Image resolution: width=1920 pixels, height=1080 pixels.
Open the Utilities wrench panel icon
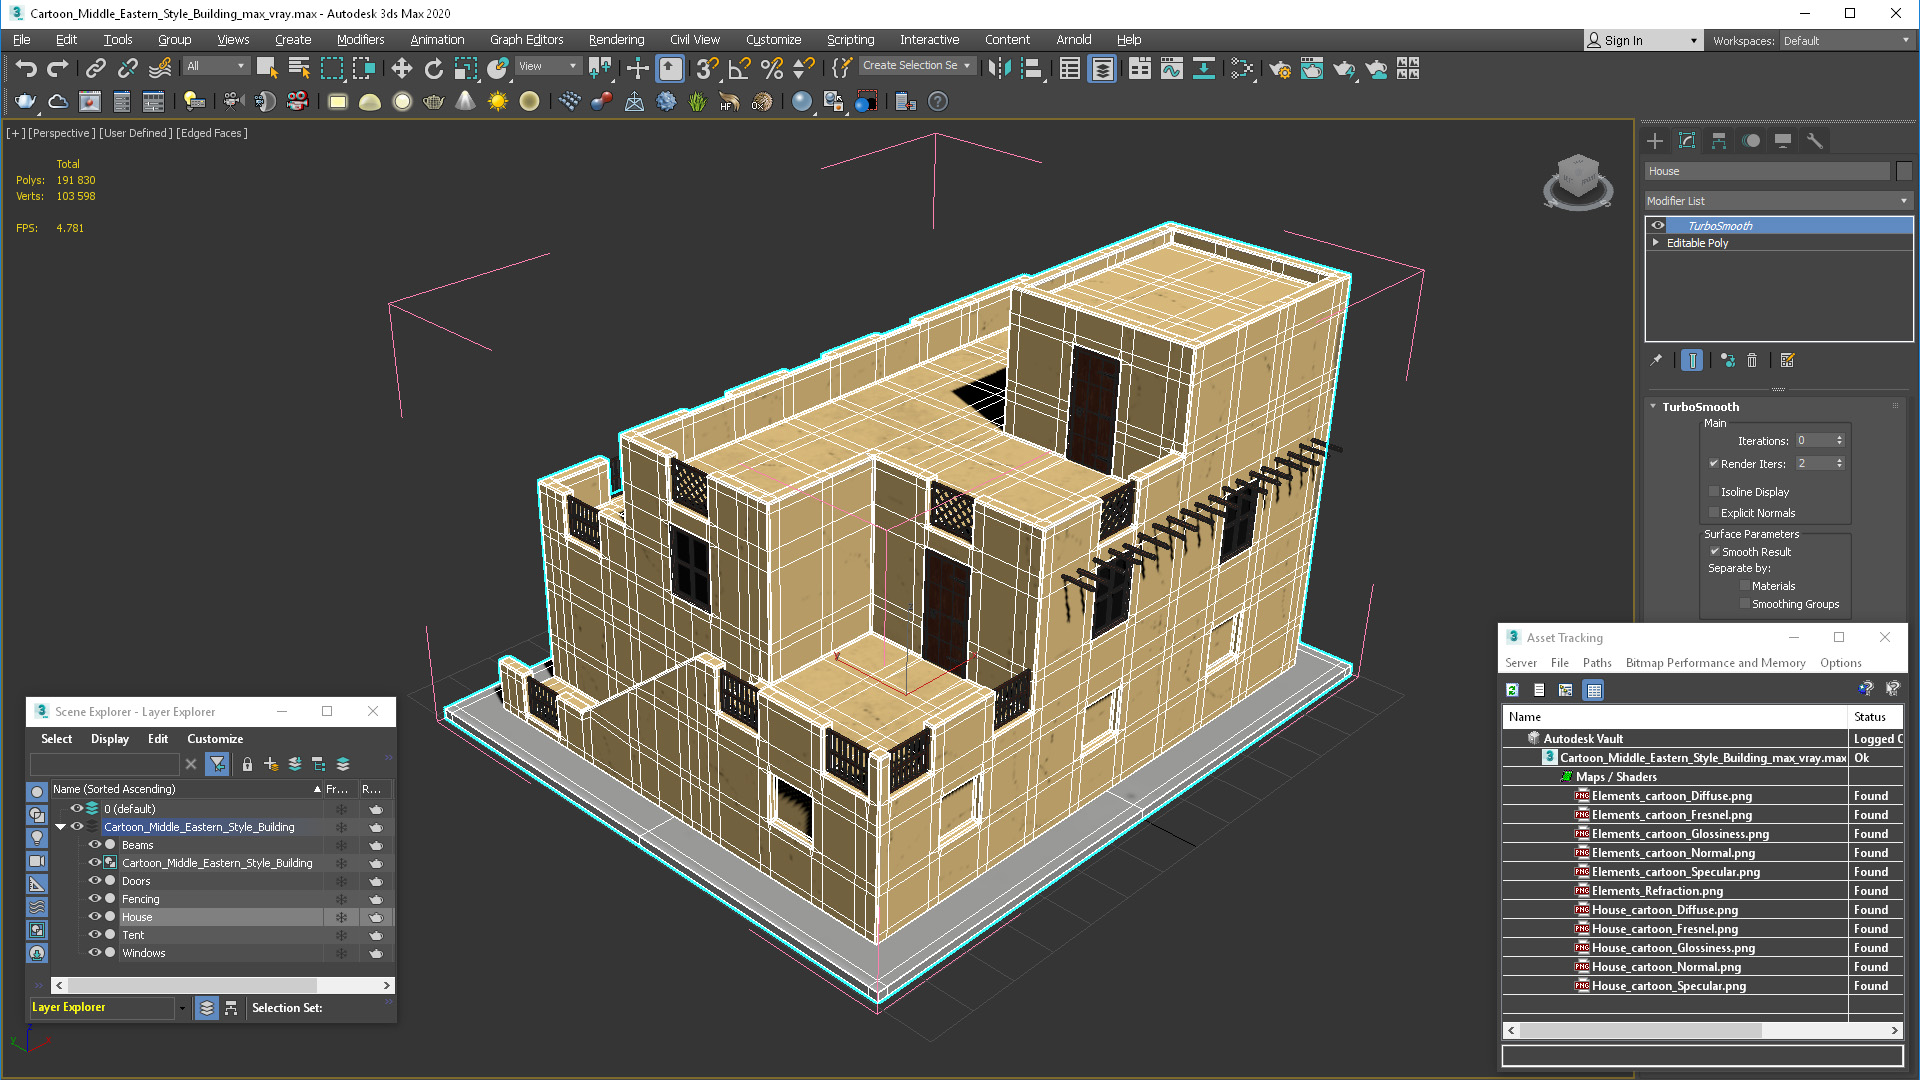point(1815,141)
